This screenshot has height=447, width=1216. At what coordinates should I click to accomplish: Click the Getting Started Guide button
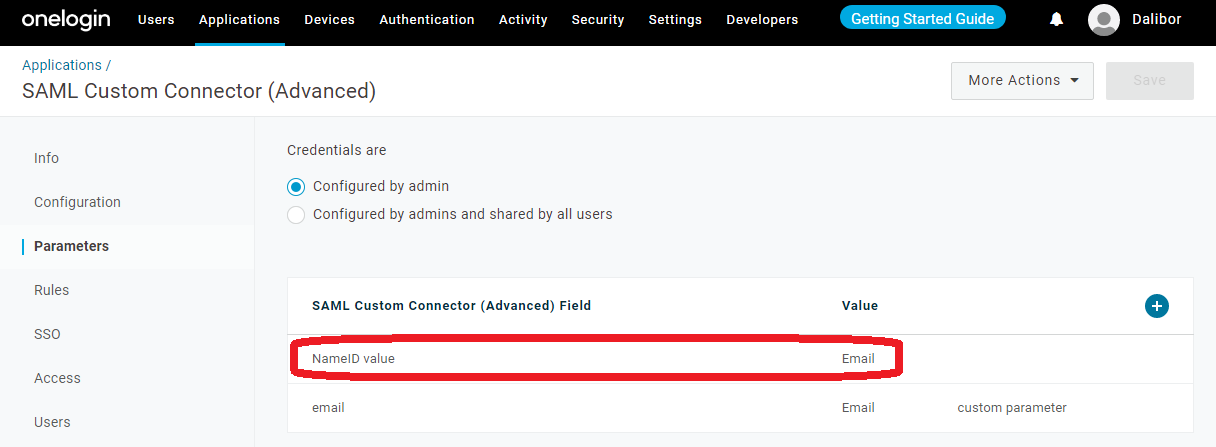tap(922, 19)
